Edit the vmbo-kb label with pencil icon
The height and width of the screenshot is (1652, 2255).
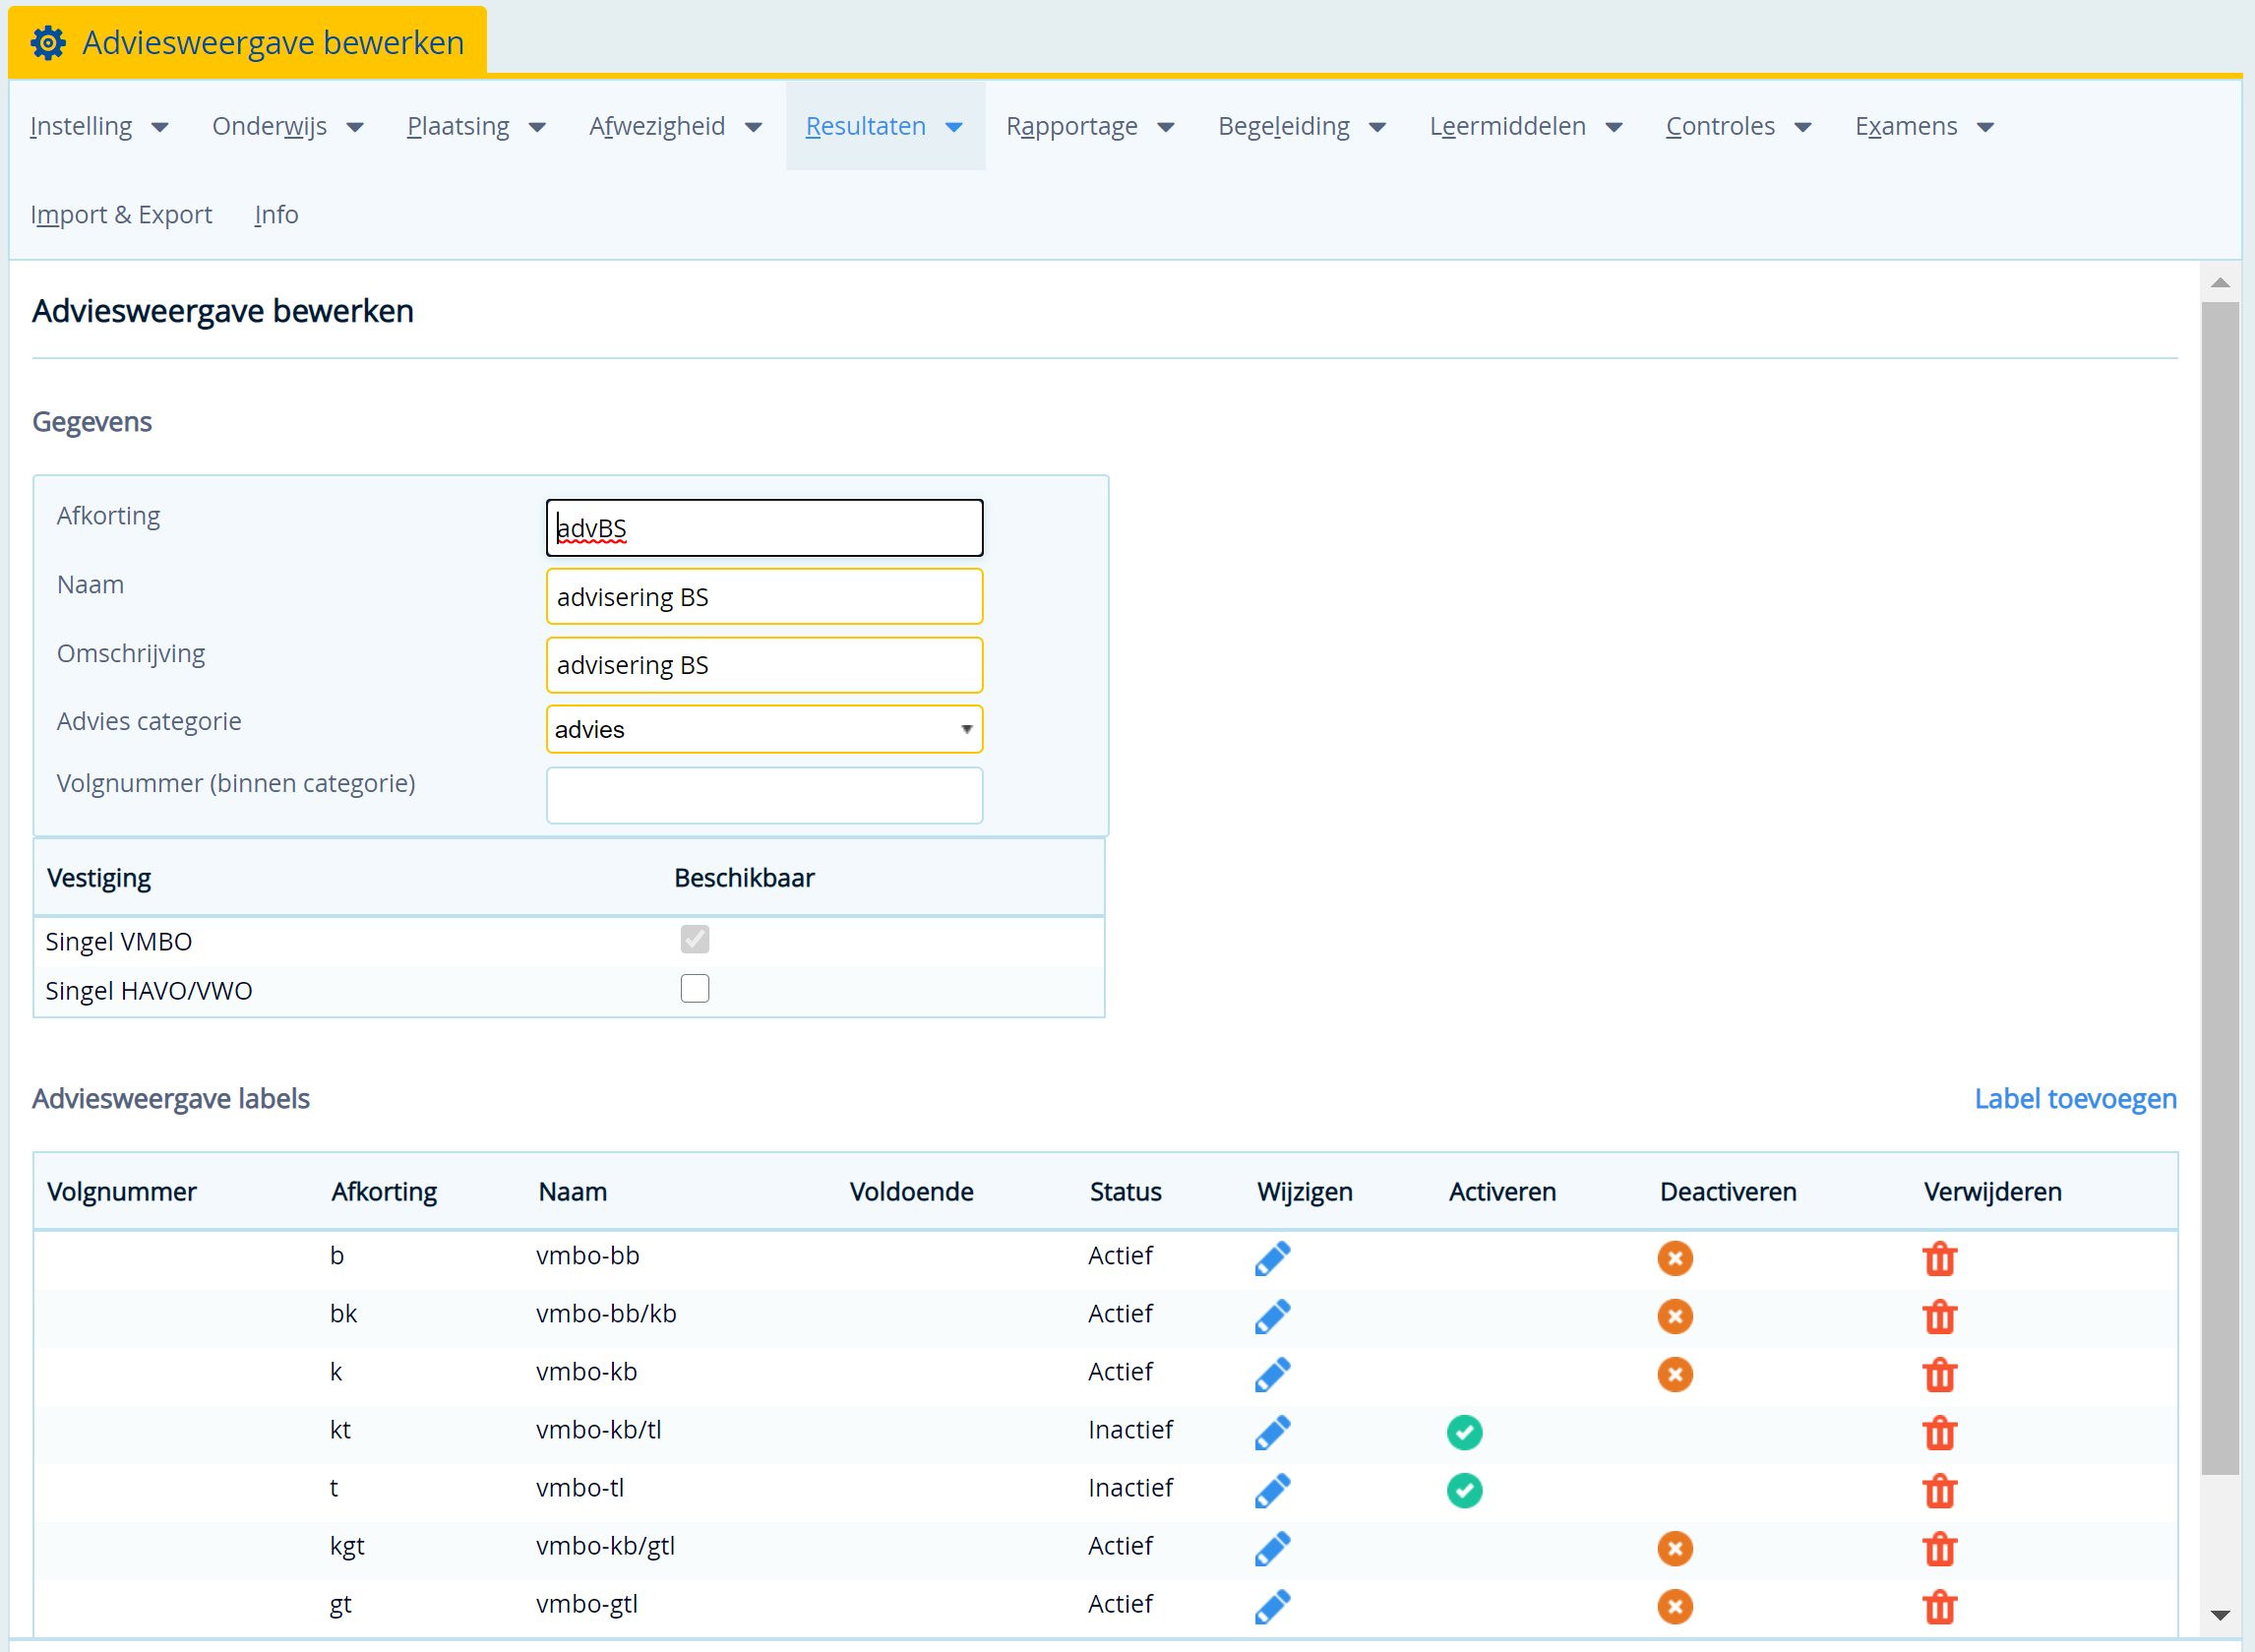tap(1272, 1375)
